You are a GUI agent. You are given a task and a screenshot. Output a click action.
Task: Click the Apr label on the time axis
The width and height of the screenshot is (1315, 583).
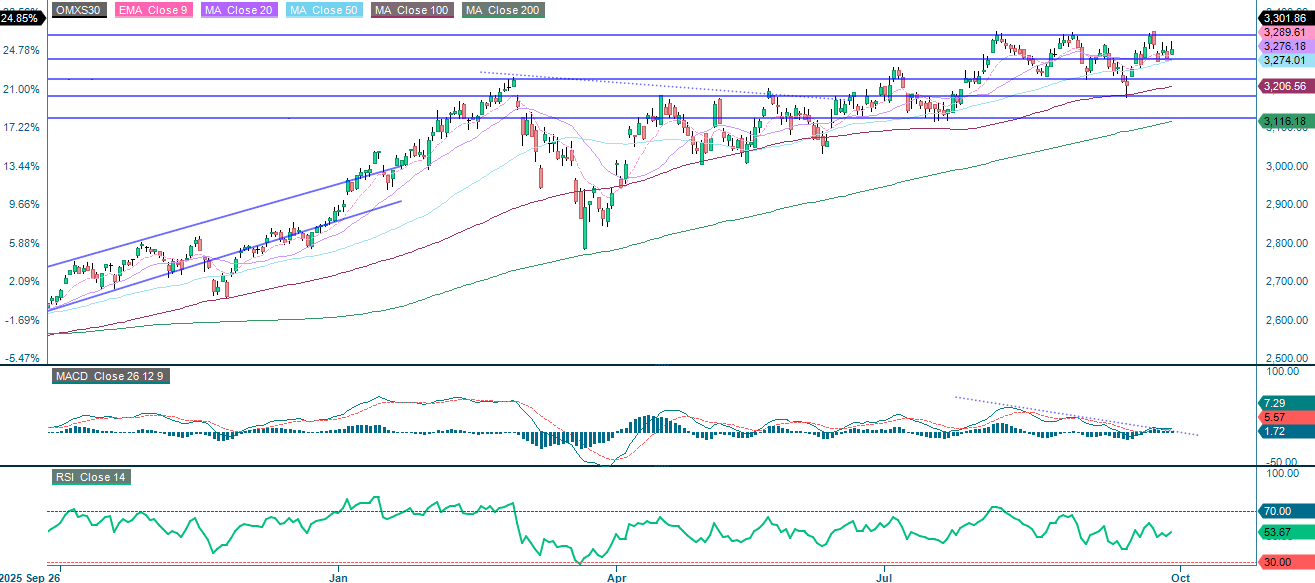point(616,577)
